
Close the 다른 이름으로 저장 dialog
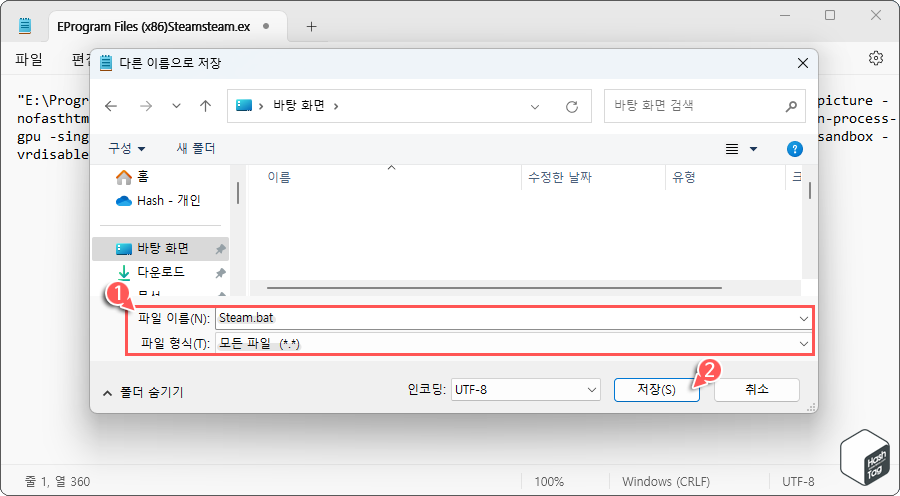[x=803, y=63]
